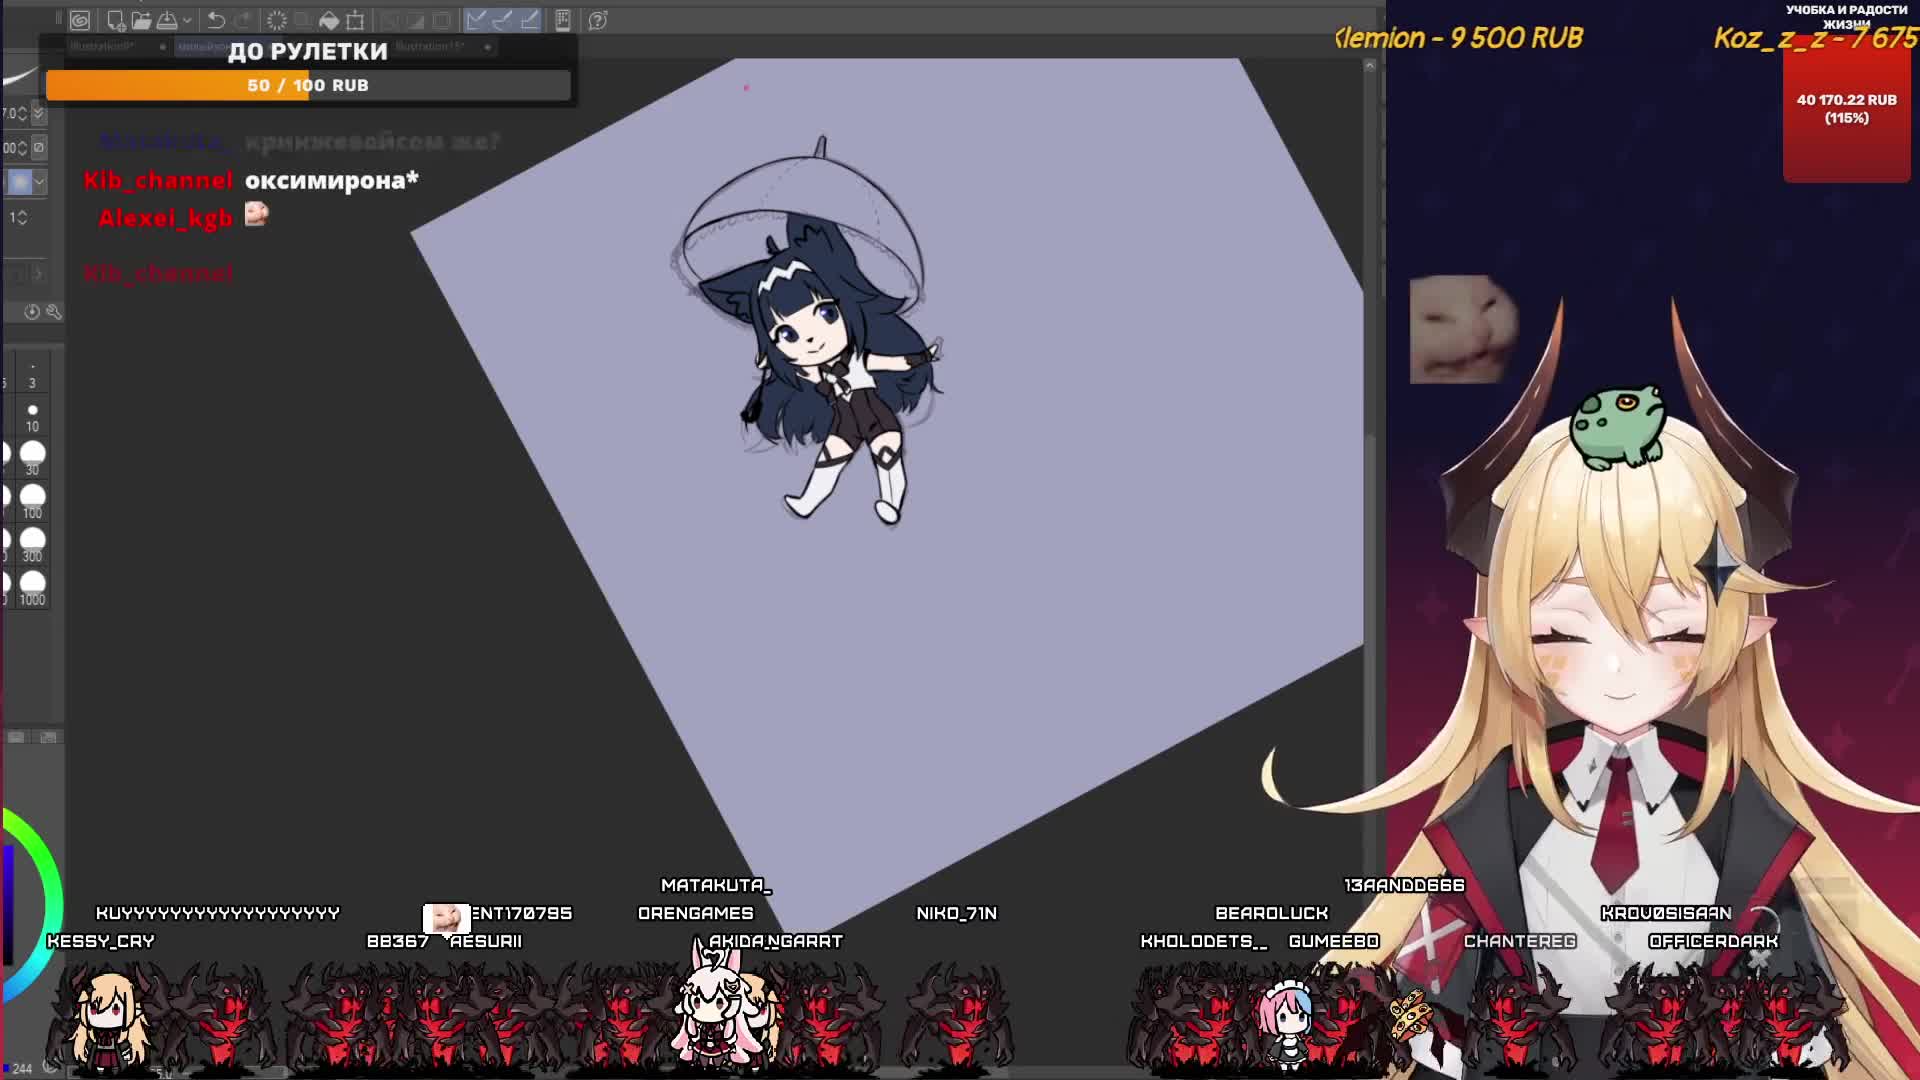Click the '40 170.22 RUB (115%)' goal widget
This screenshot has width=1920, height=1080.
click(x=1846, y=108)
